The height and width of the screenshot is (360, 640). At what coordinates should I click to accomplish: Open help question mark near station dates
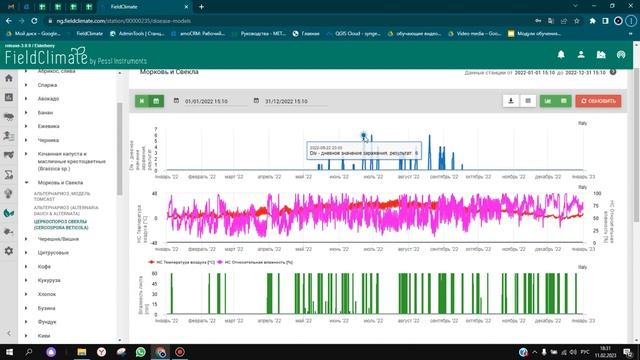[x=613, y=72]
